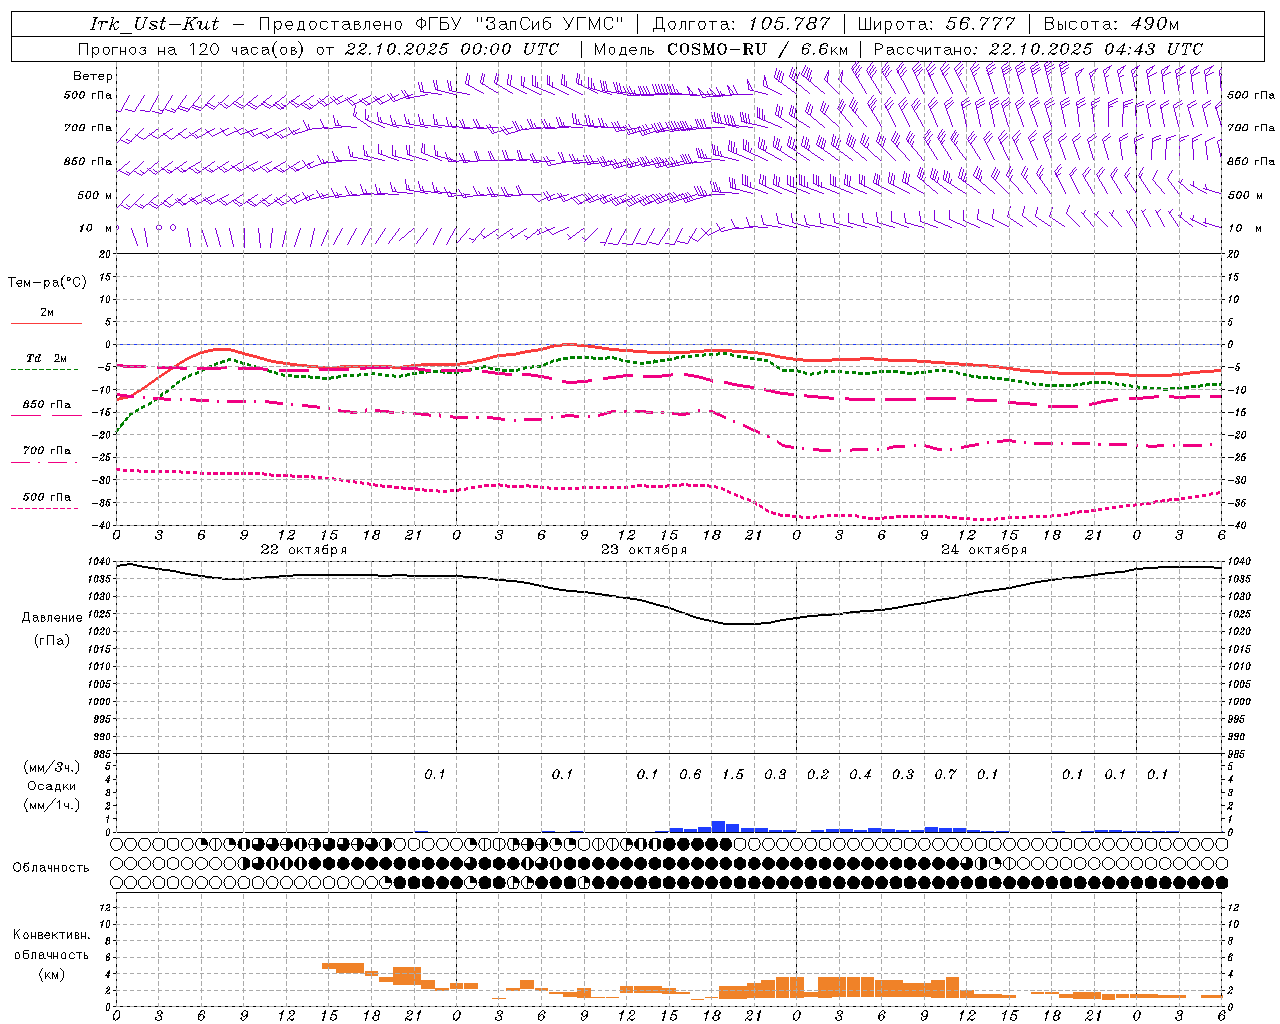Click the 0.4 precipitation amount value
1280x1024 pixels.
pos(860,775)
